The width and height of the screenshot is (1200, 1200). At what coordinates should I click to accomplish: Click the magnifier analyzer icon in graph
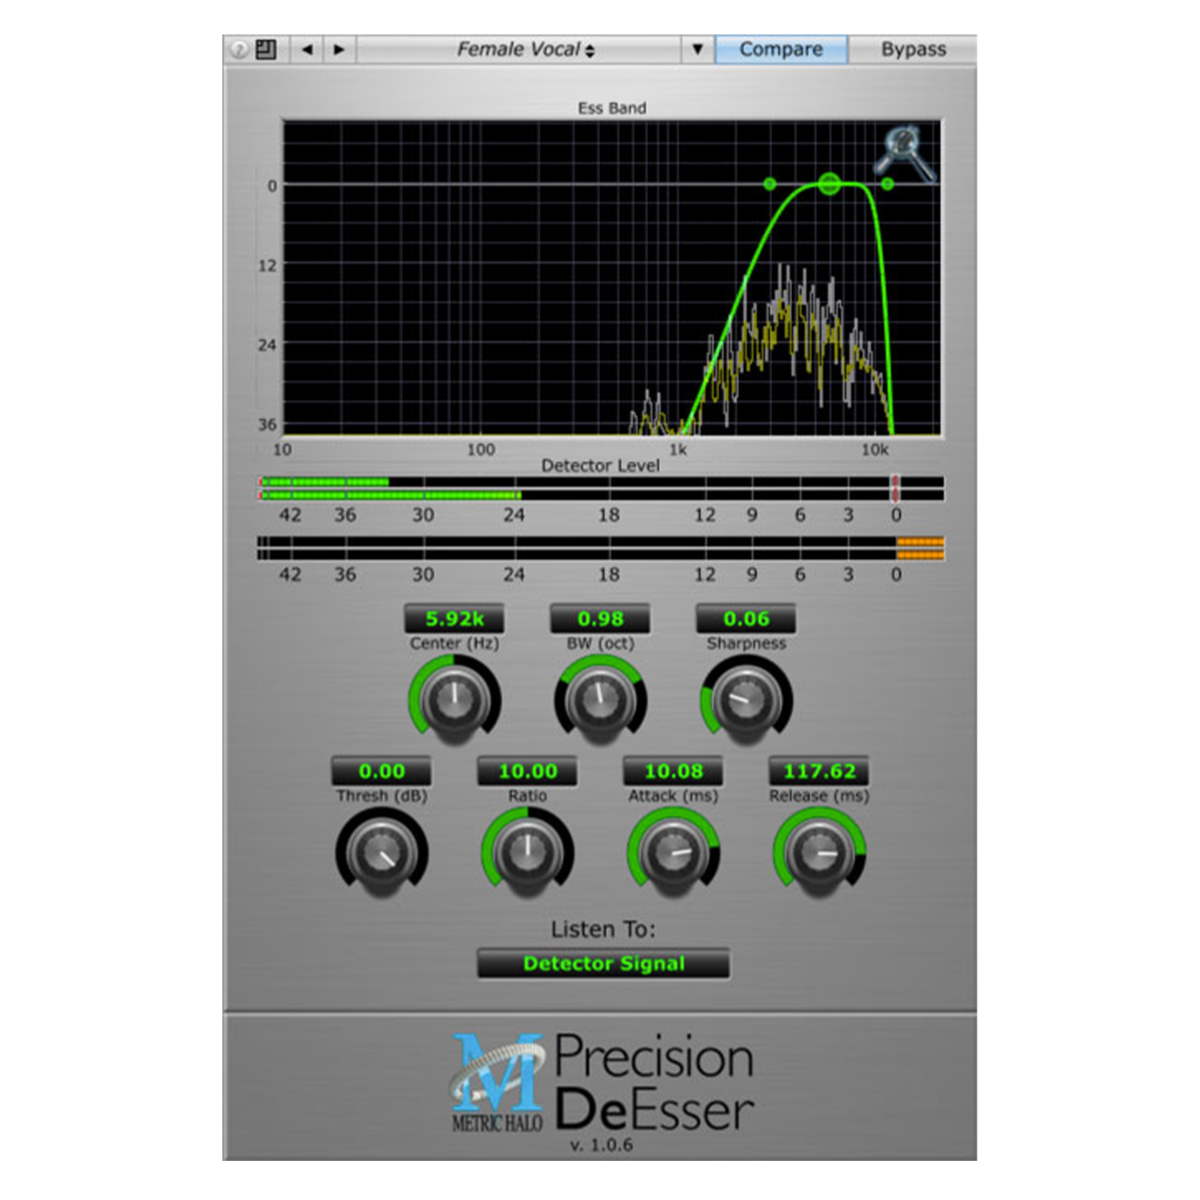[x=904, y=152]
